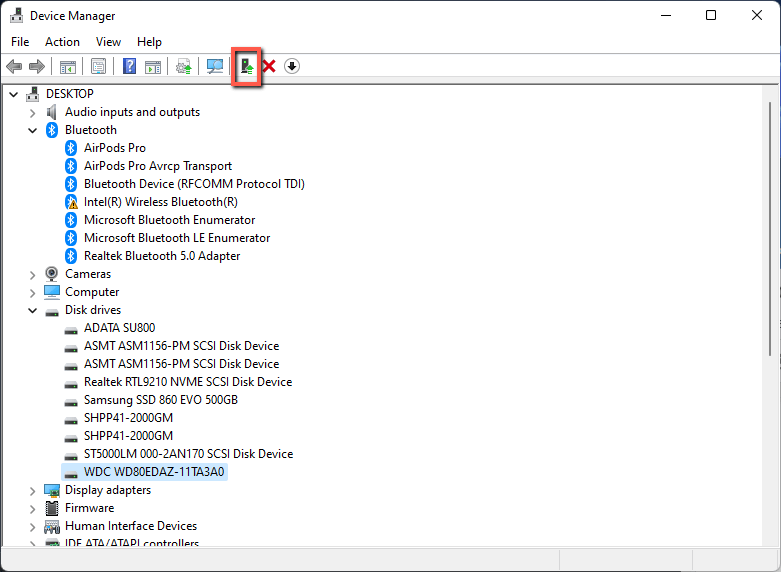
Task: Select Realtek Bluetooth 5.0 Adapter
Action: (162, 256)
